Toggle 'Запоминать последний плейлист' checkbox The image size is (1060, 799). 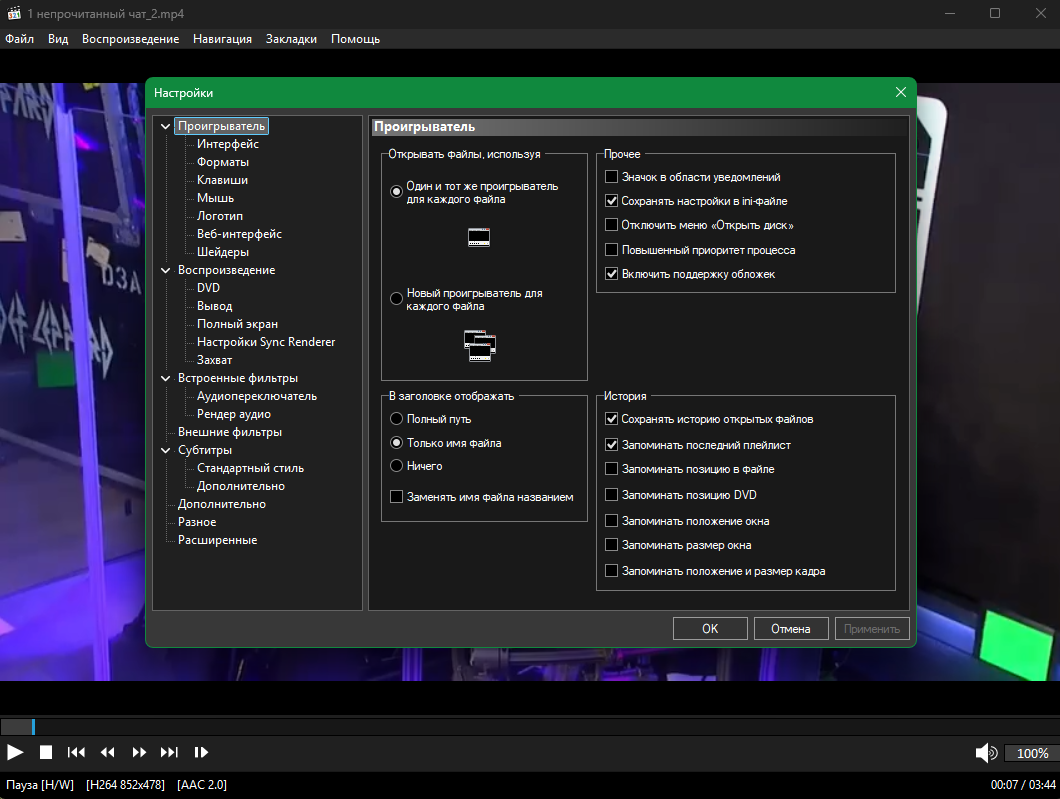pos(611,445)
